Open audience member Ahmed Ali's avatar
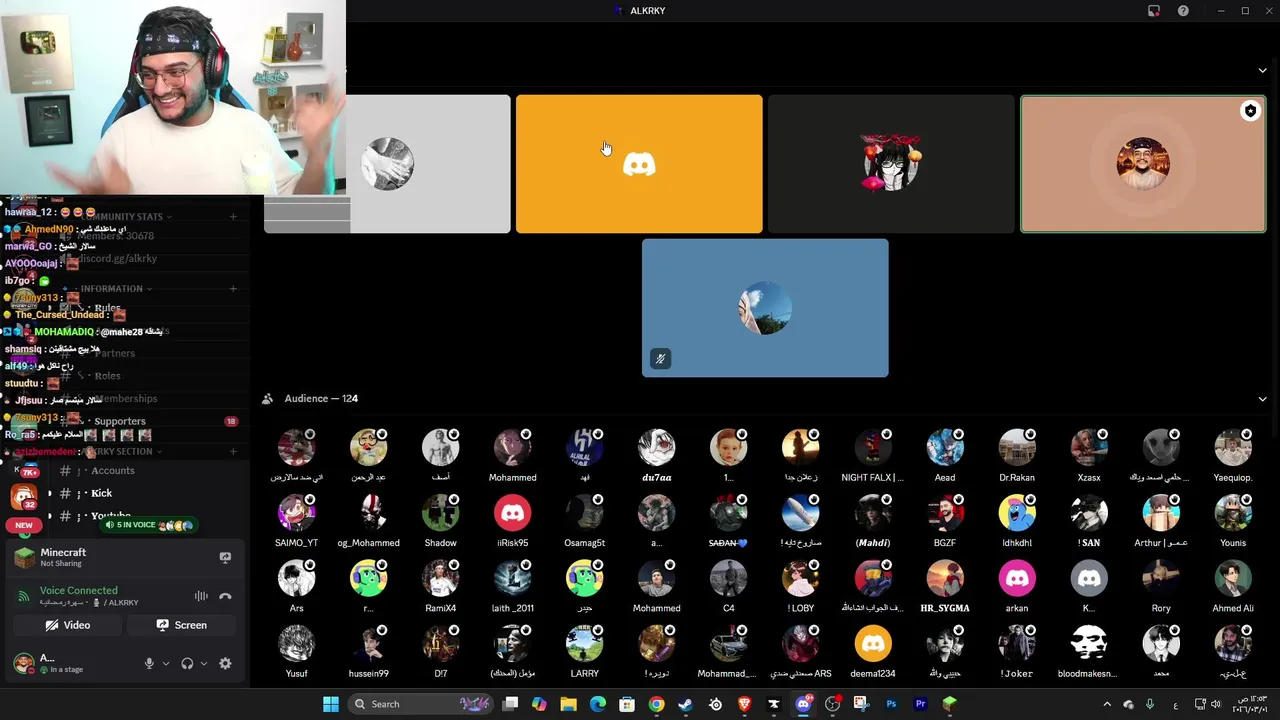The image size is (1280, 720). click(x=1232, y=578)
